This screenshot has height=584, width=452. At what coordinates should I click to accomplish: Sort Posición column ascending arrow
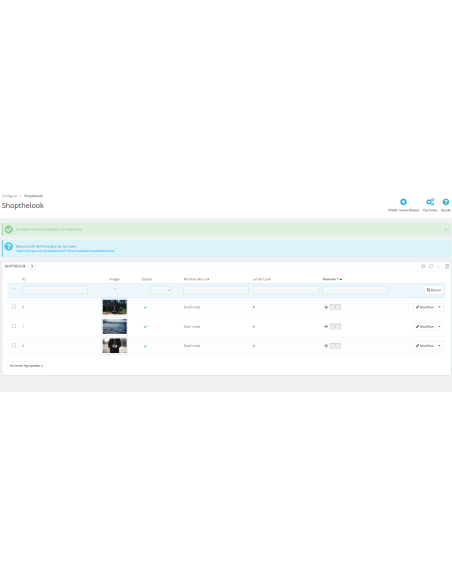[x=341, y=279]
